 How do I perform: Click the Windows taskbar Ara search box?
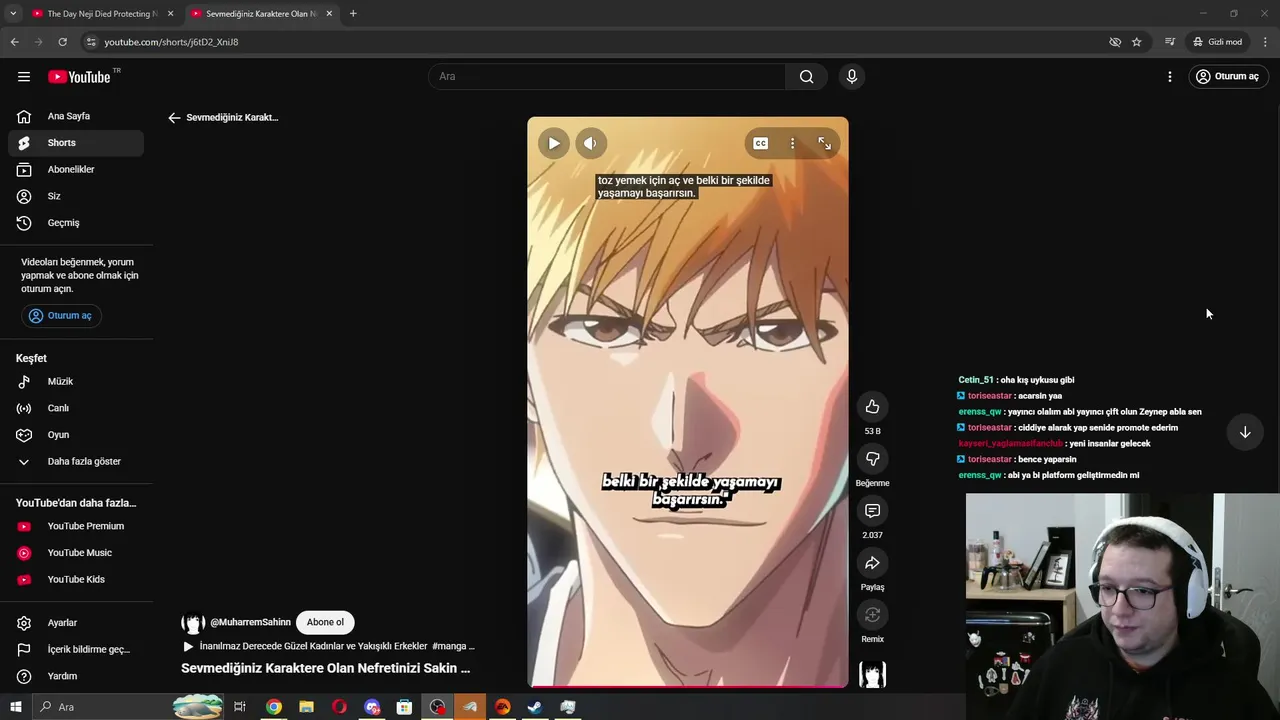pyautogui.click(x=130, y=707)
